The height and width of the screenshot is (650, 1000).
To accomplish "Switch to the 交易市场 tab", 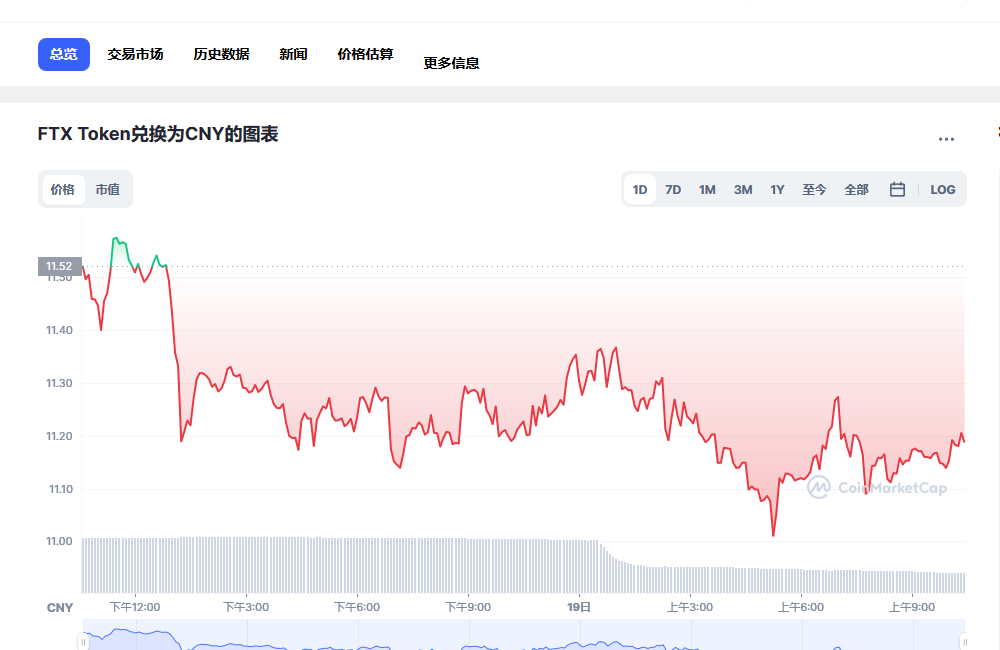I will point(135,54).
